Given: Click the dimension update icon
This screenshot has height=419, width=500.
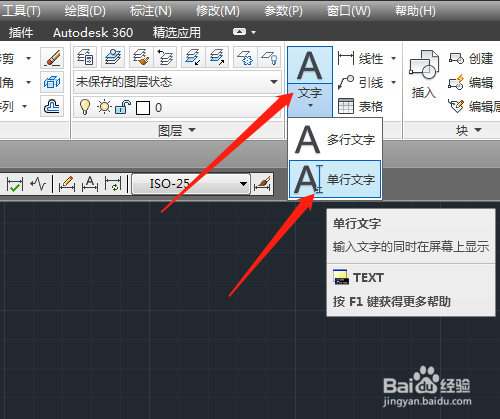Looking at the screenshot, I should click(113, 184).
